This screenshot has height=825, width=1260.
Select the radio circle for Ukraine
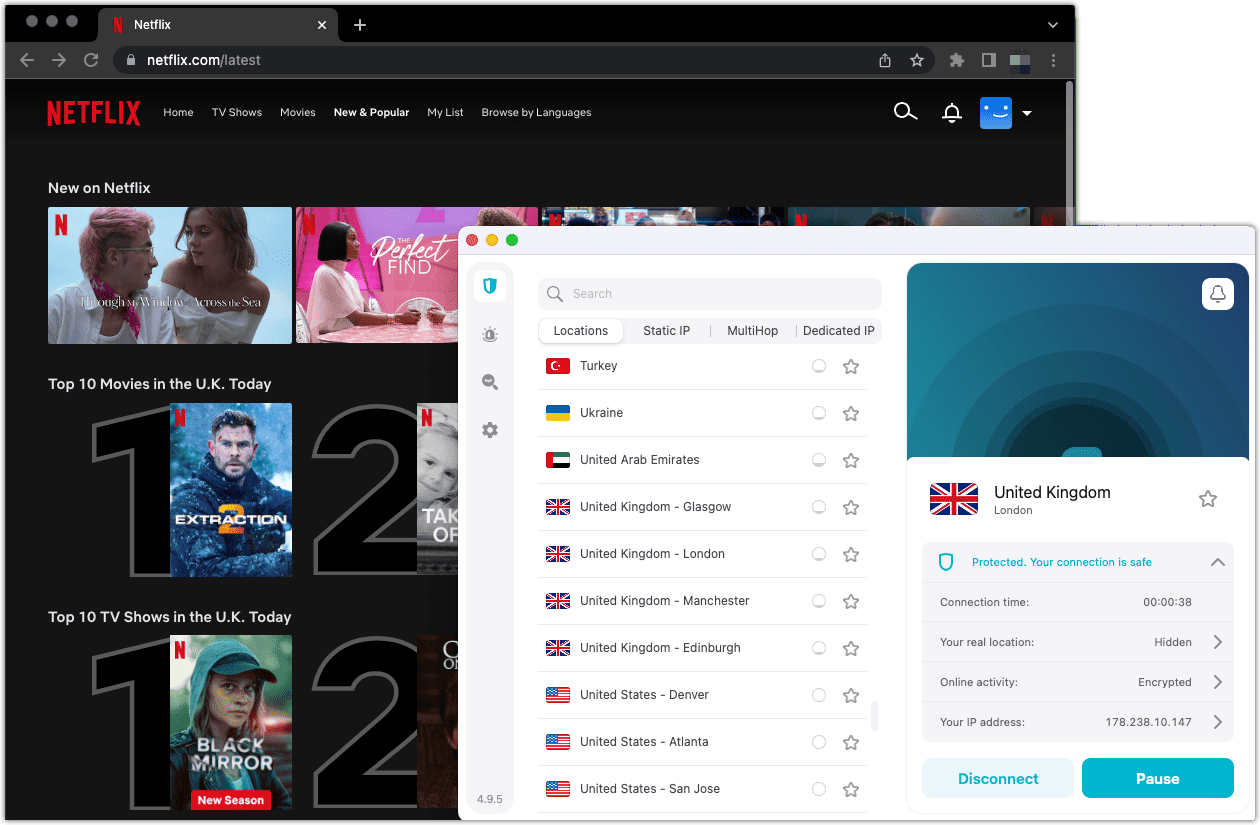pos(819,413)
